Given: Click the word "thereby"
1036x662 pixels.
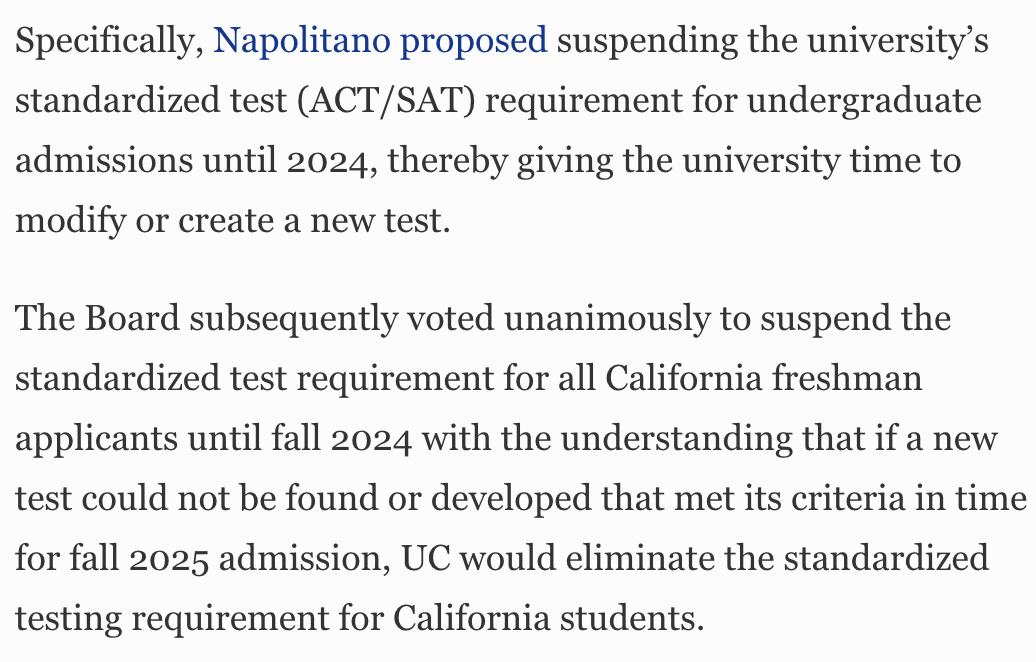Looking at the screenshot, I should pyautogui.click(x=447, y=162).
